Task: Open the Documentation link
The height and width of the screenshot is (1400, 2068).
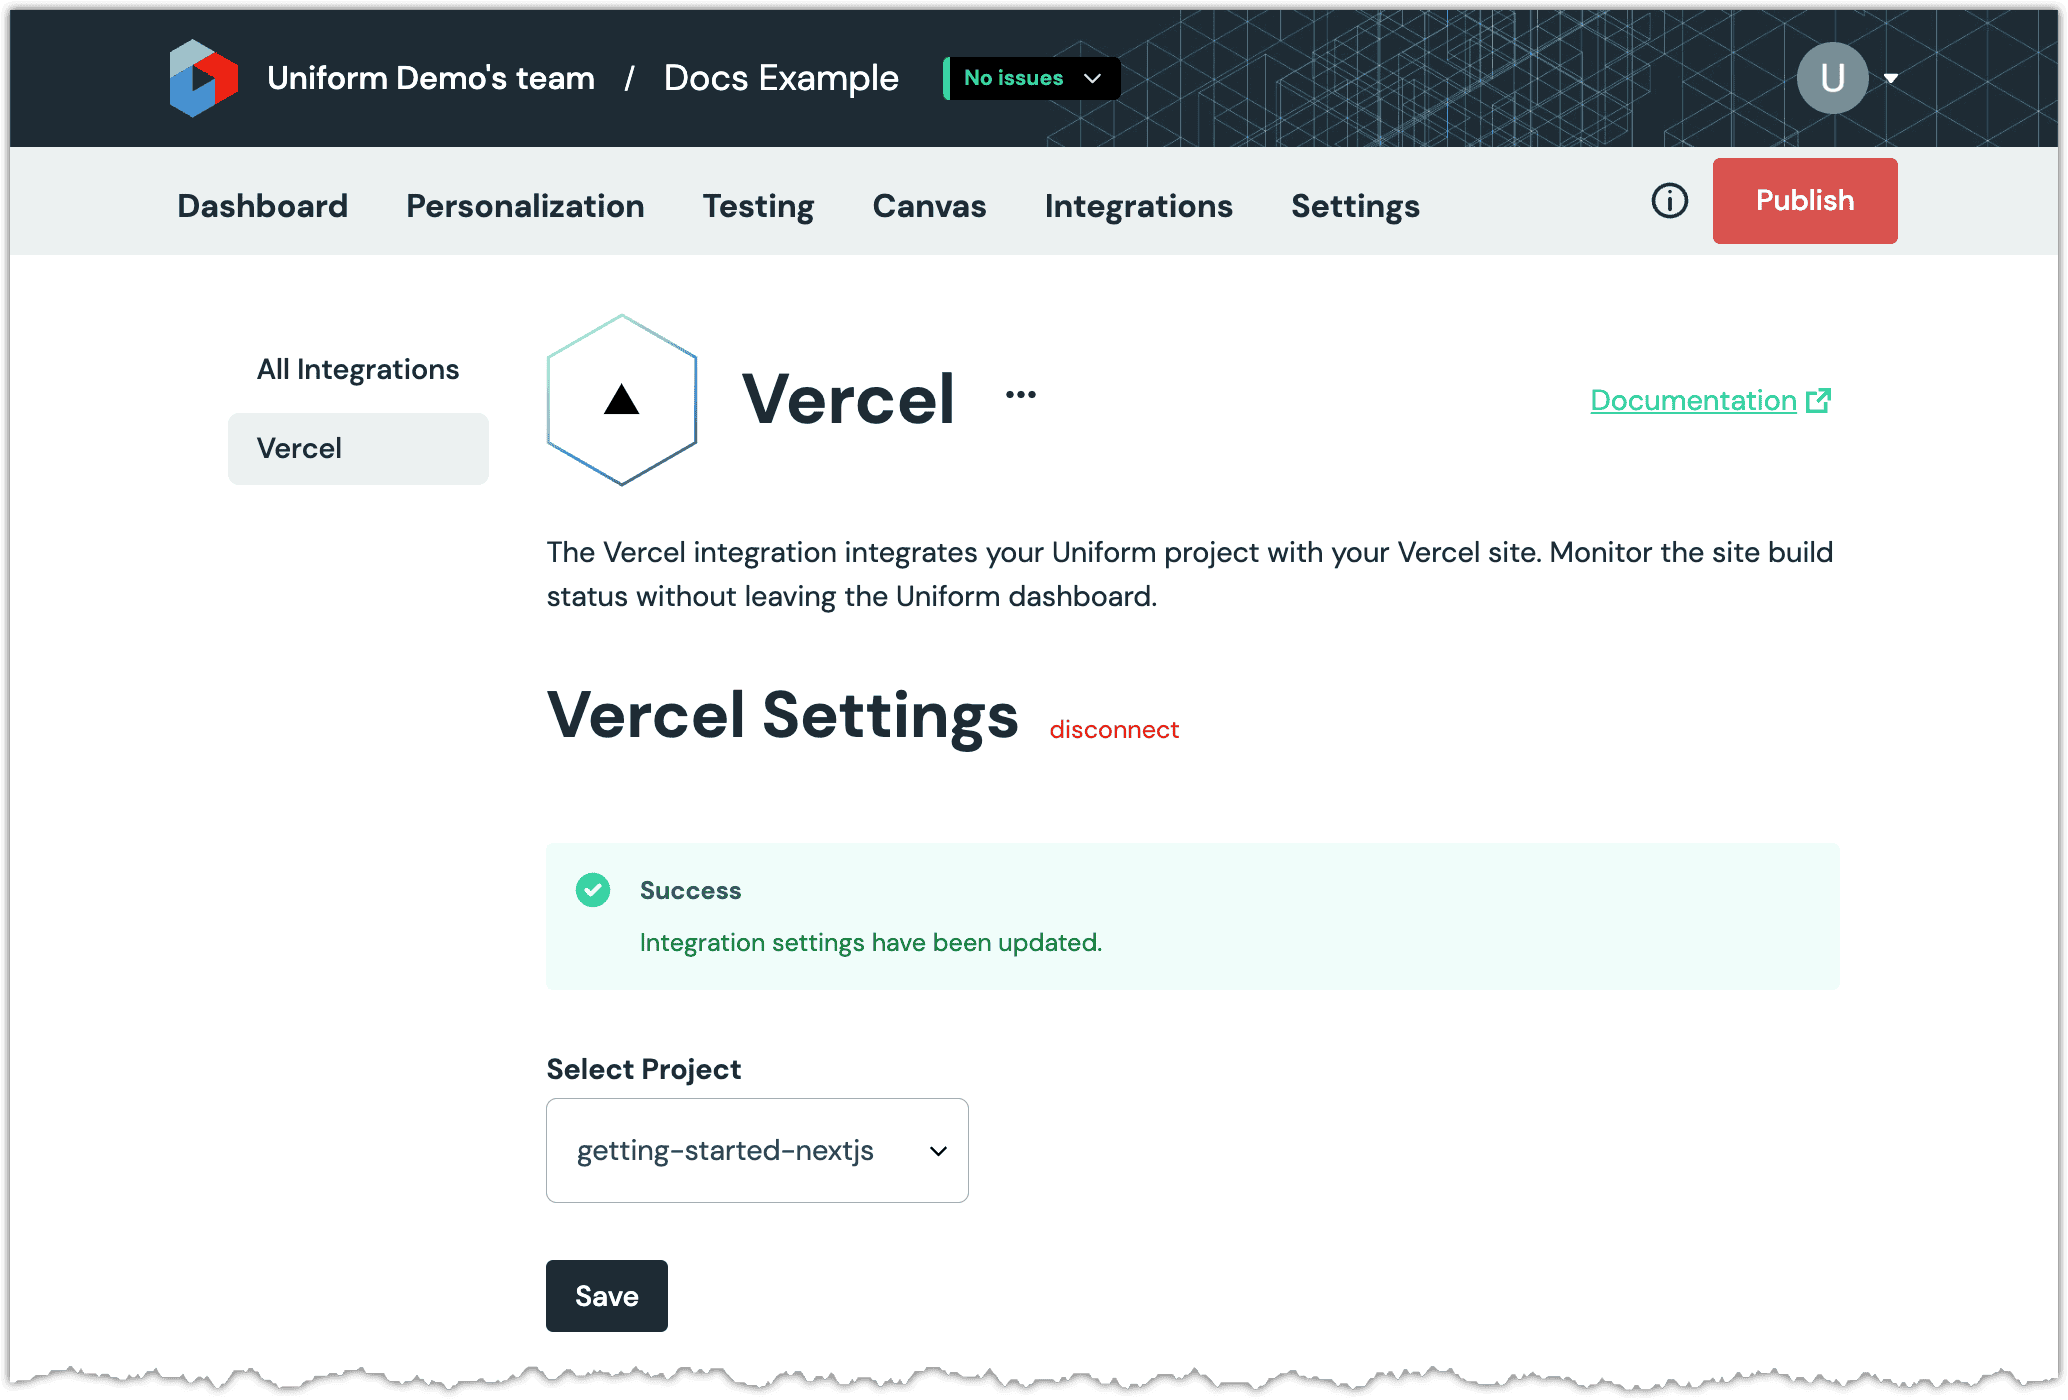Action: point(1693,401)
